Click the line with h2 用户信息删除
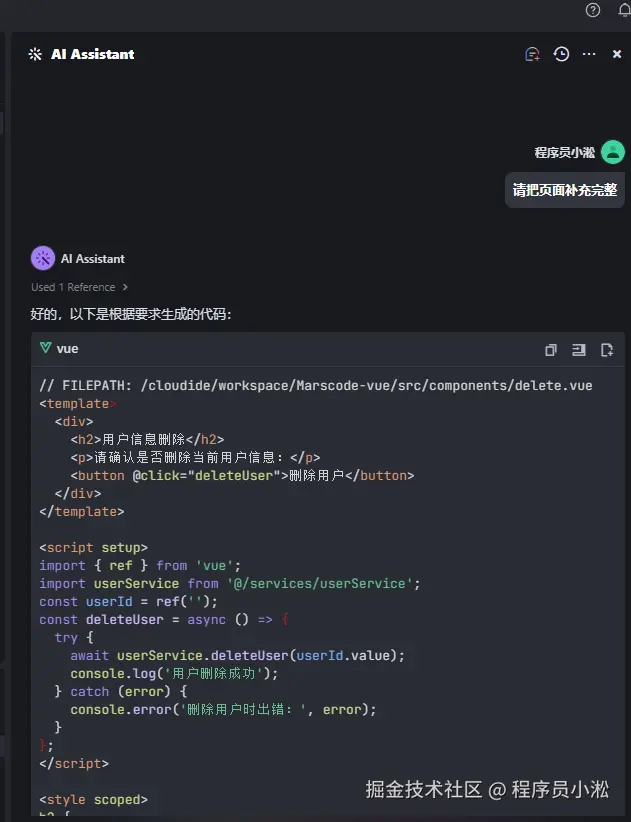Image resolution: width=631 pixels, height=822 pixels. click(x=147, y=439)
